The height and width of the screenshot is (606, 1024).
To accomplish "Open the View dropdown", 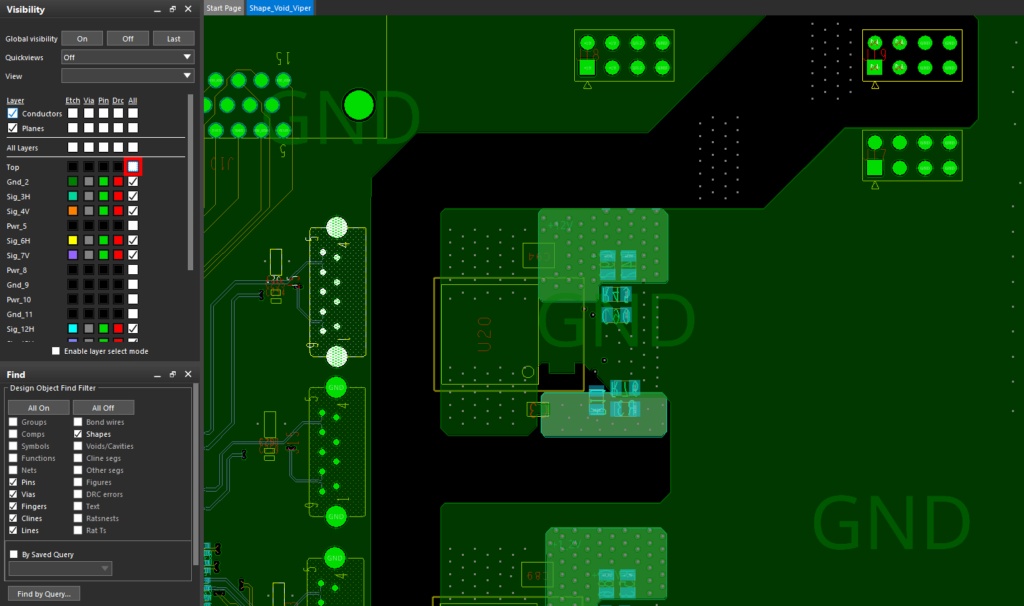I will [127, 76].
